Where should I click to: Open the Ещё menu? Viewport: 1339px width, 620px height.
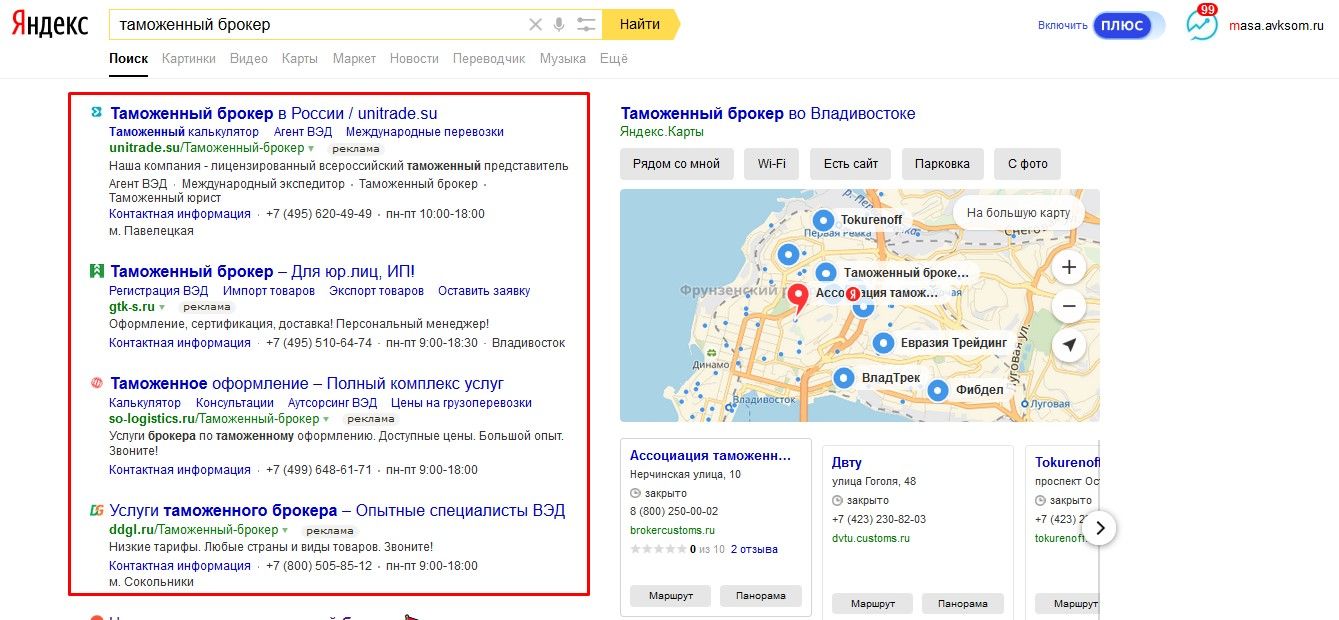(613, 59)
